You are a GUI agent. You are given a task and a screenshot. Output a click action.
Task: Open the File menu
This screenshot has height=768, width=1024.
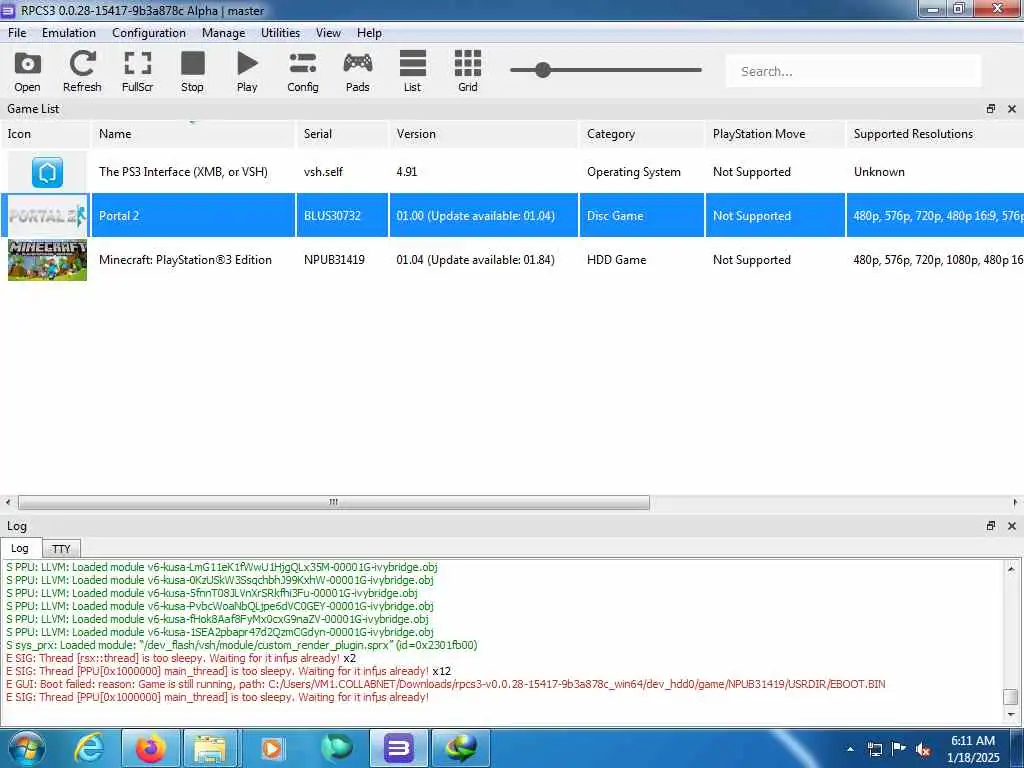(17, 33)
